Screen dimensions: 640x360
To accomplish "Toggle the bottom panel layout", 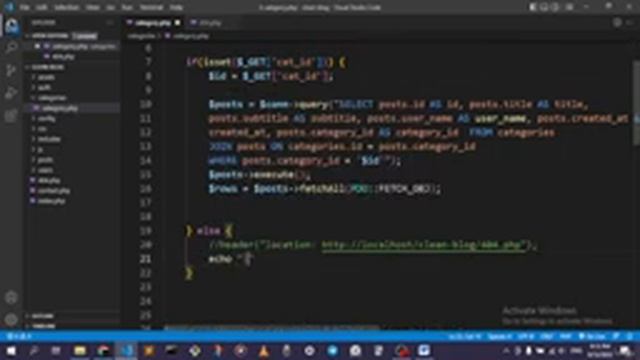I will click(544, 7).
